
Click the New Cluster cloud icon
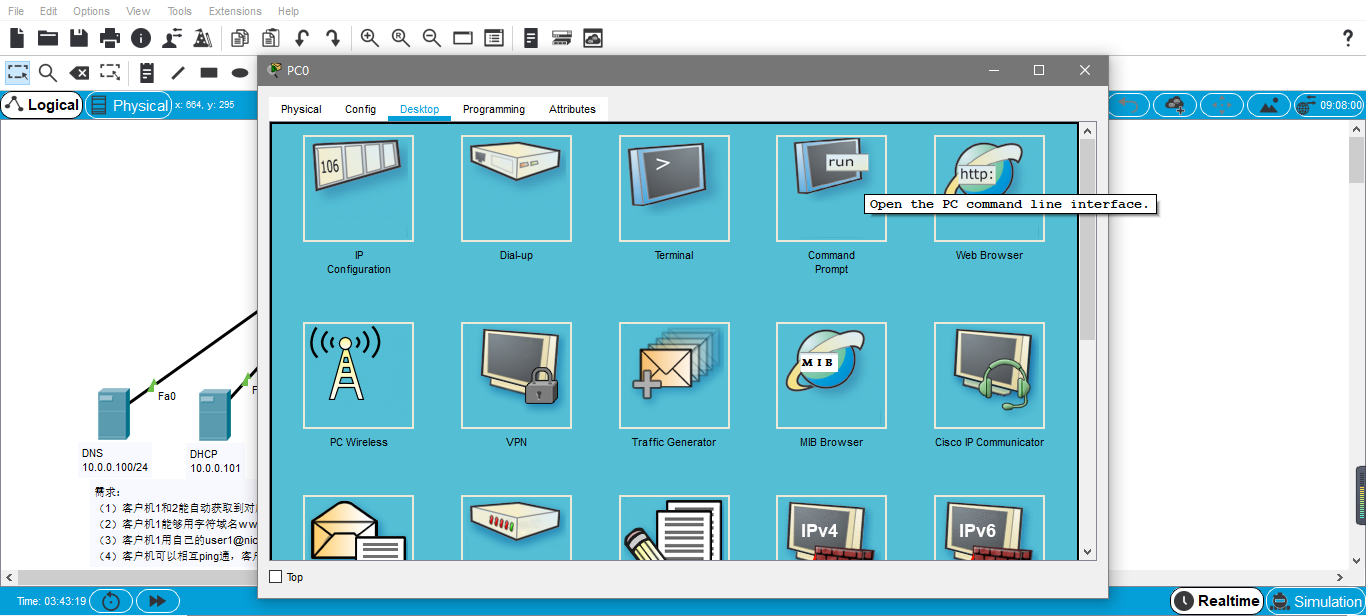click(1176, 104)
